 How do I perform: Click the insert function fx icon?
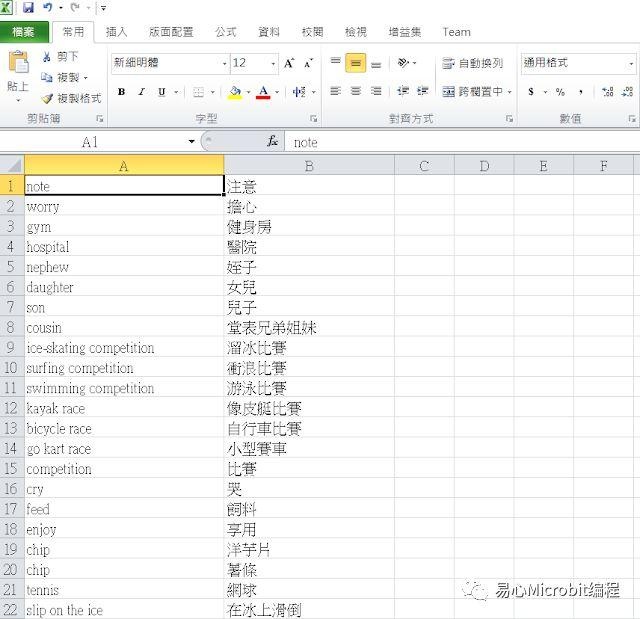273,142
